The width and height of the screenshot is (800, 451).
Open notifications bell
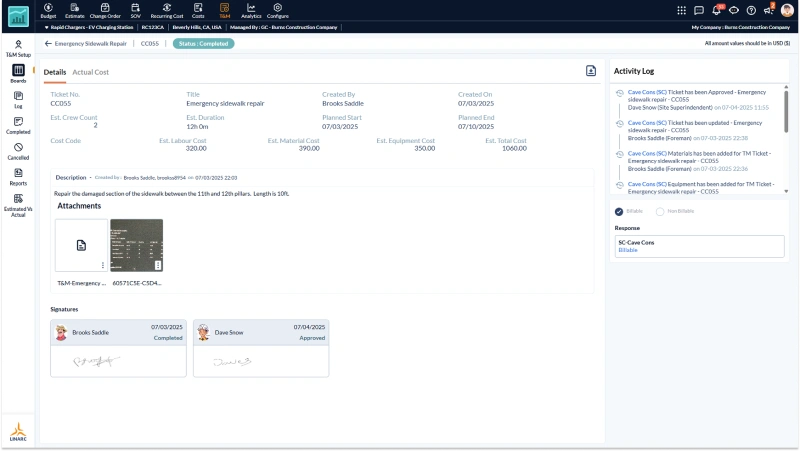click(x=716, y=10)
